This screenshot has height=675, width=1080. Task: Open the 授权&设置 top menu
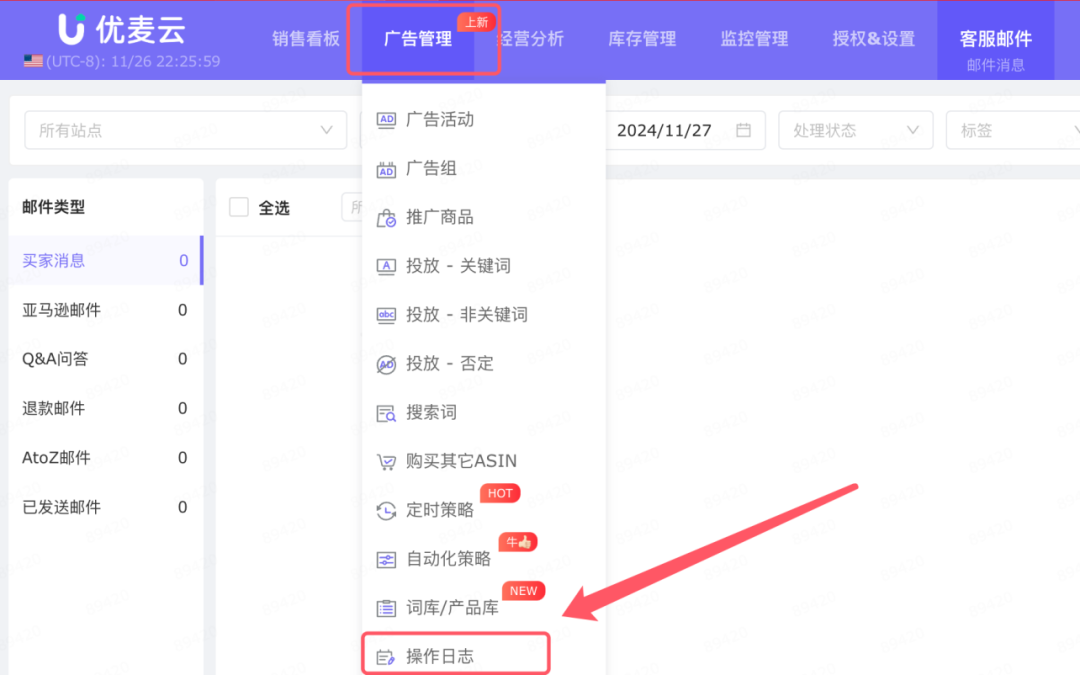(873, 39)
